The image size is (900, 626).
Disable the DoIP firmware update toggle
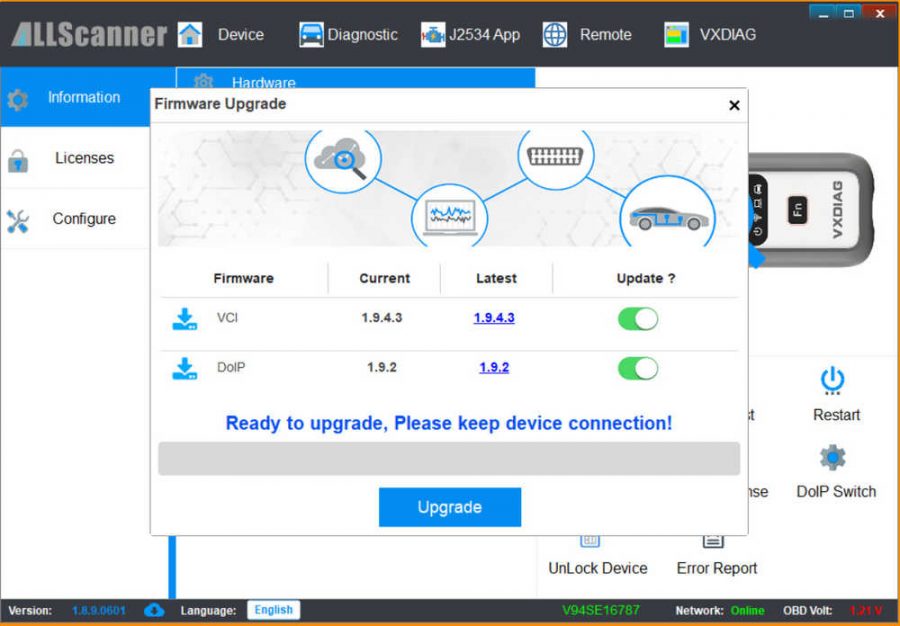638,368
